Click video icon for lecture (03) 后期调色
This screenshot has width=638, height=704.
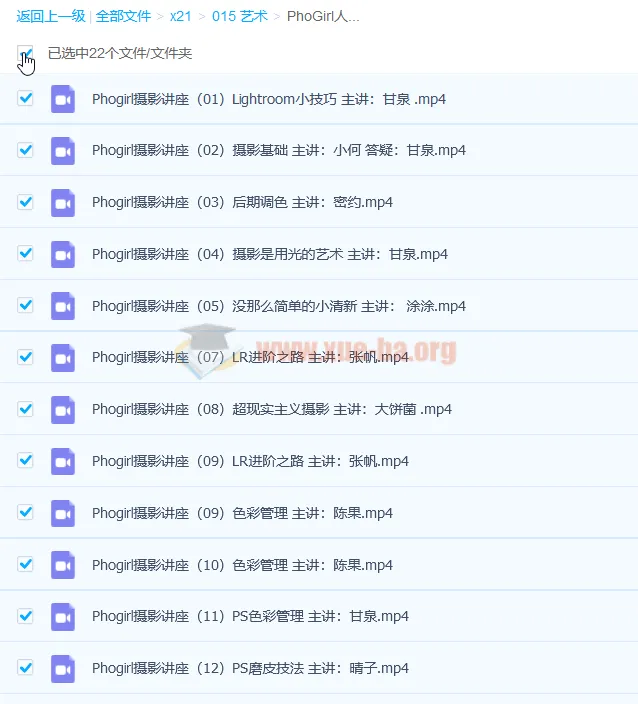[63, 203]
